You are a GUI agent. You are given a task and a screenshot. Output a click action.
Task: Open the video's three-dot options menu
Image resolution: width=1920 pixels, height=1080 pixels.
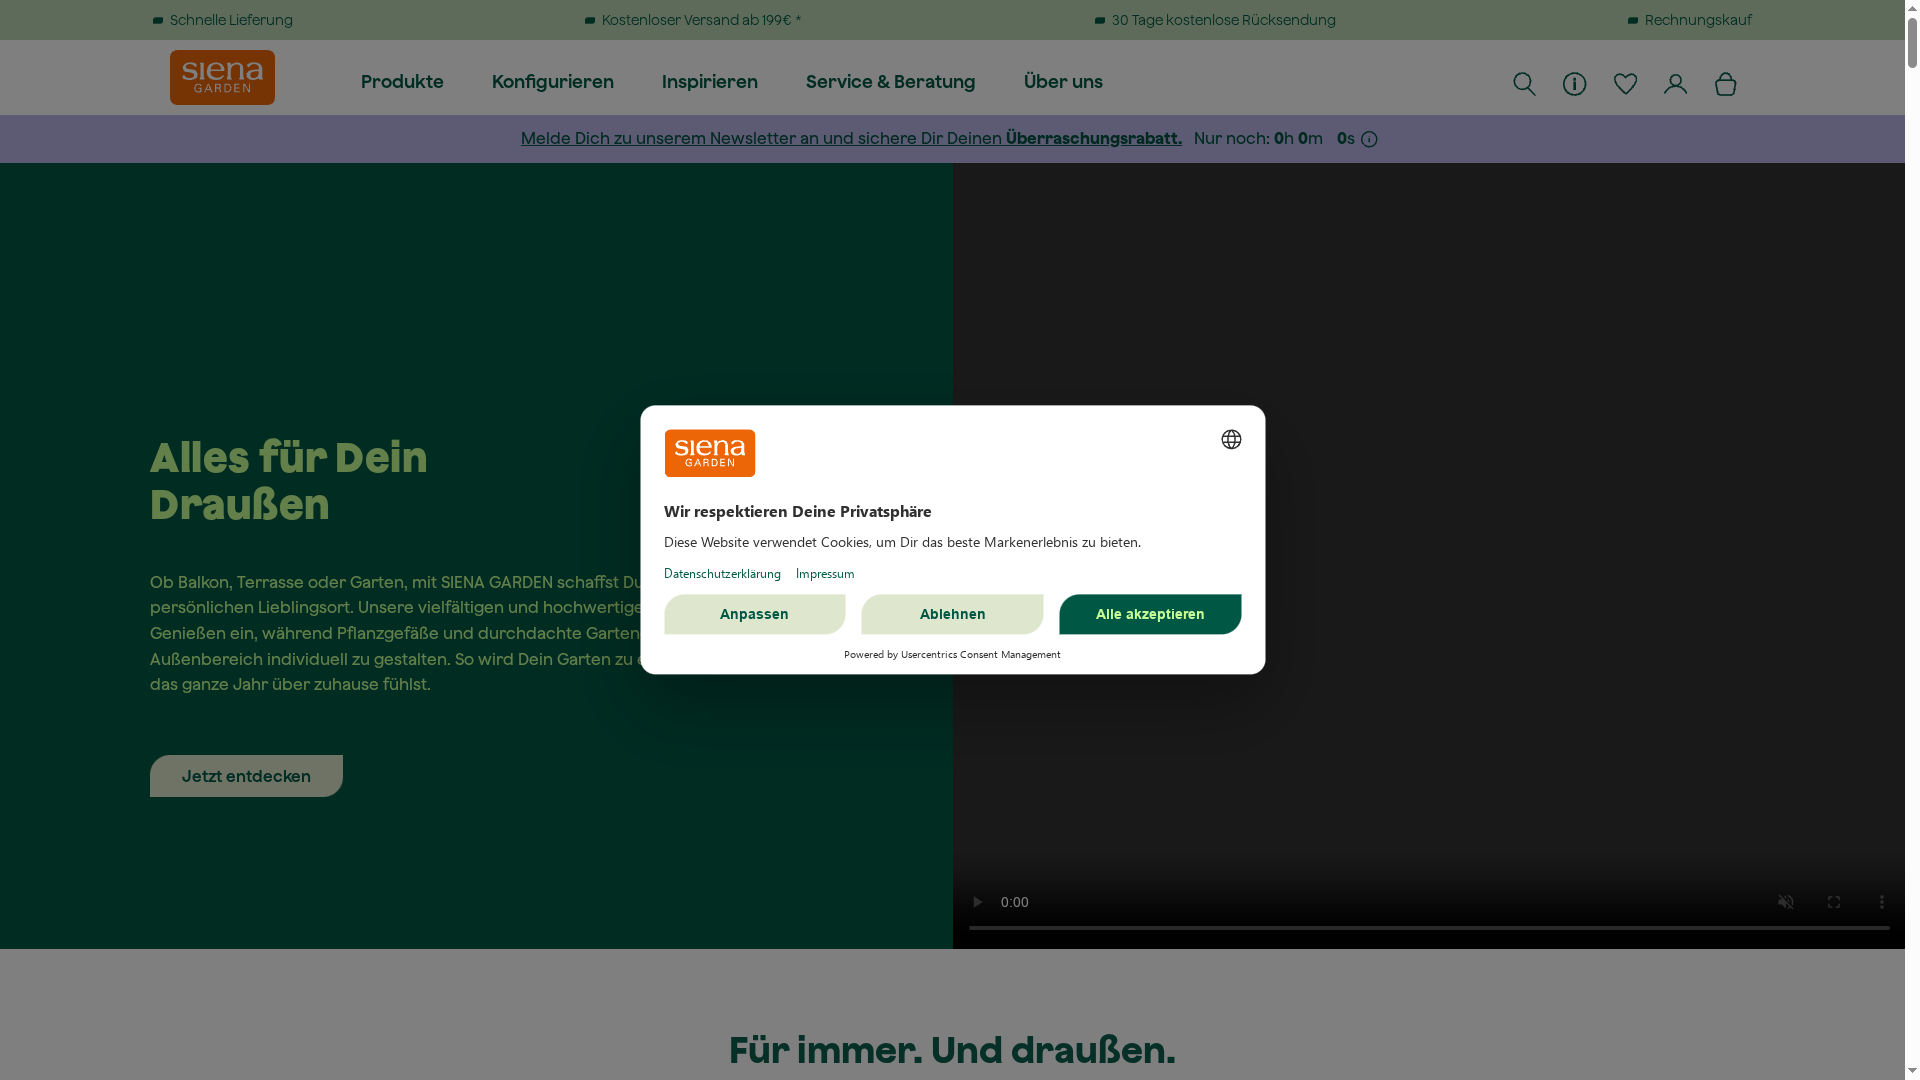pyautogui.click(x=1882, y=902)
